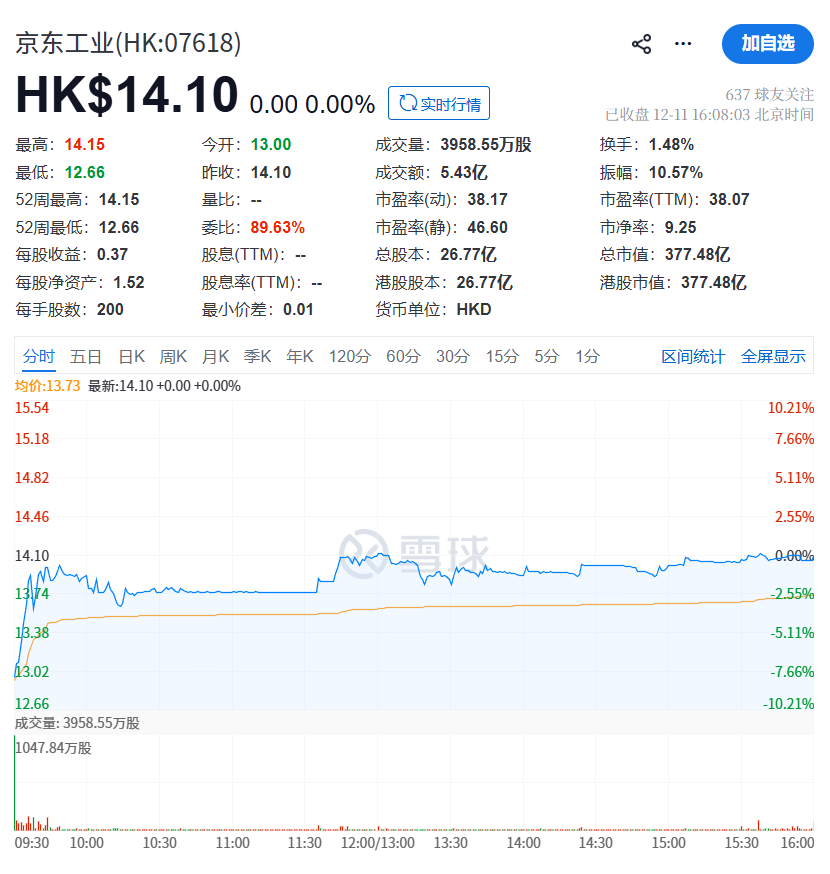This screenshot has height=874, width=830.
Task: Select the 5分 interval tab
Action: coord(546,356)
